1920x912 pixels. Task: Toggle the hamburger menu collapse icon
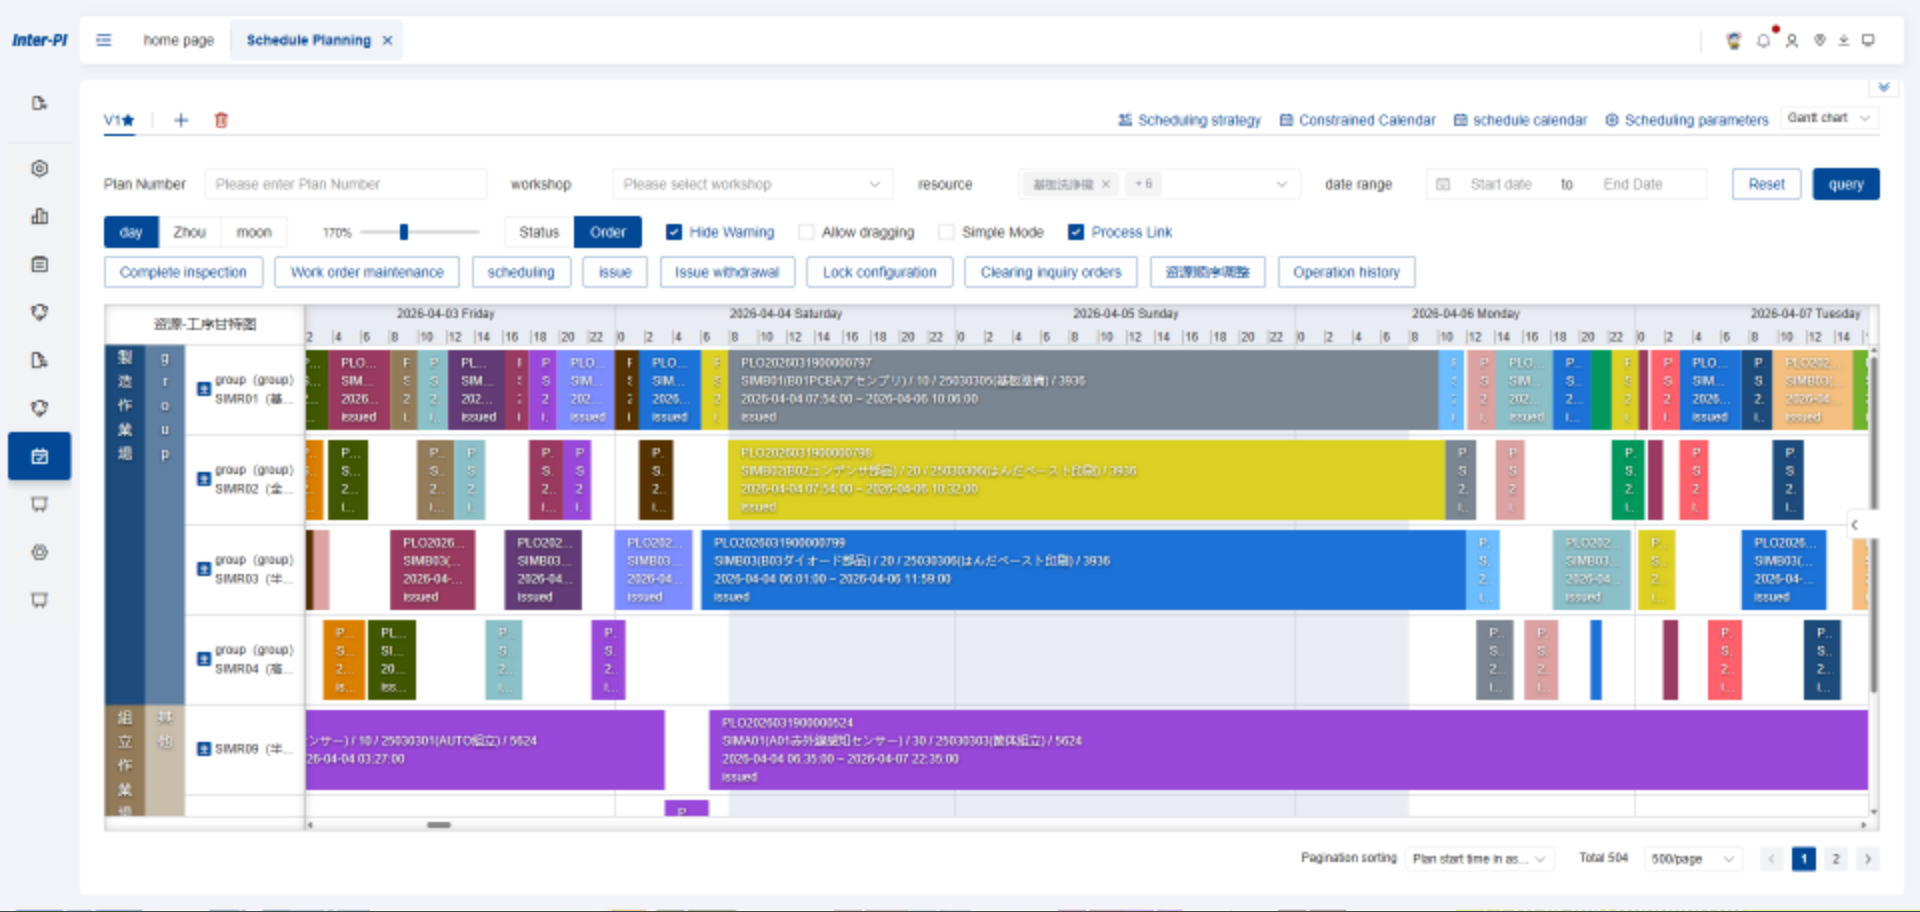pyautogui.click(x=104, y=40)
